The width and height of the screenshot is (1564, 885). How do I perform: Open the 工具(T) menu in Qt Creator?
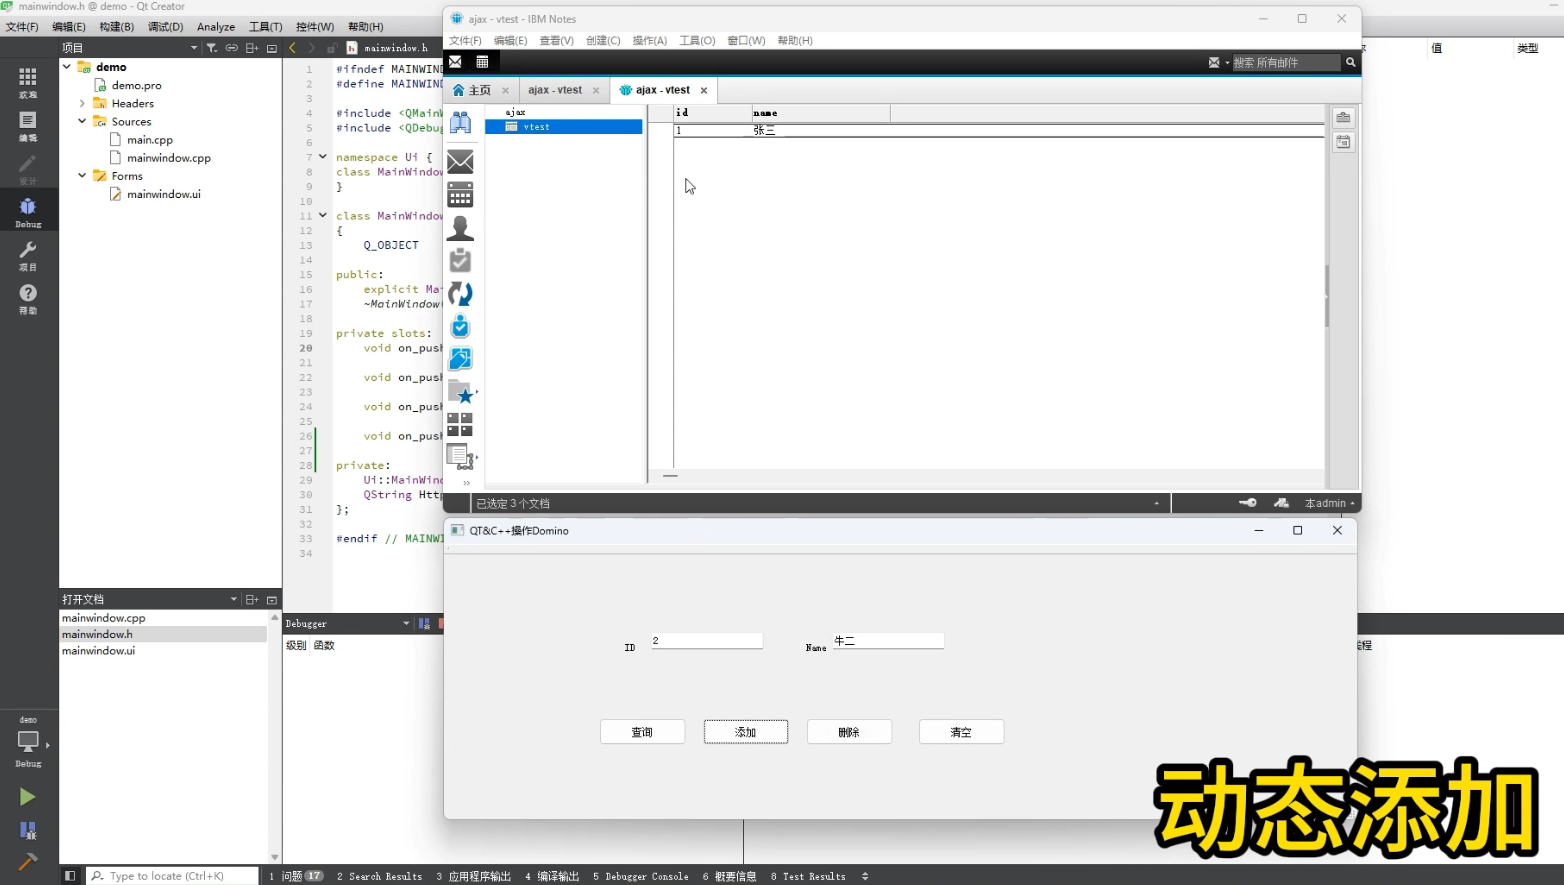pyautogui.click(x=266, y=27)
